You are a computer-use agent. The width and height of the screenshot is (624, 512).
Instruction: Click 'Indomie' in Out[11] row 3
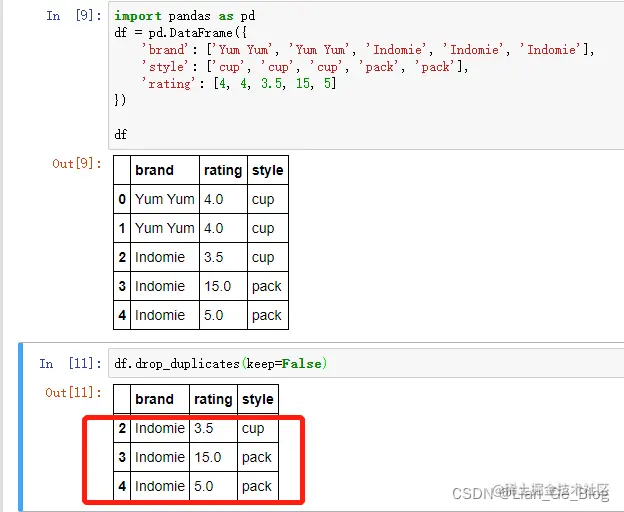click(x=160, y=457)
